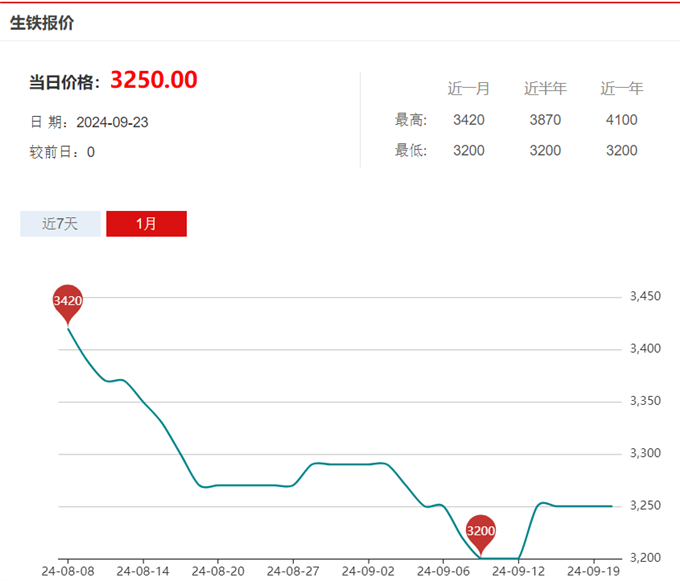
Task: Click the 3420 peak marker pin on chart
Action: (67, 301)
